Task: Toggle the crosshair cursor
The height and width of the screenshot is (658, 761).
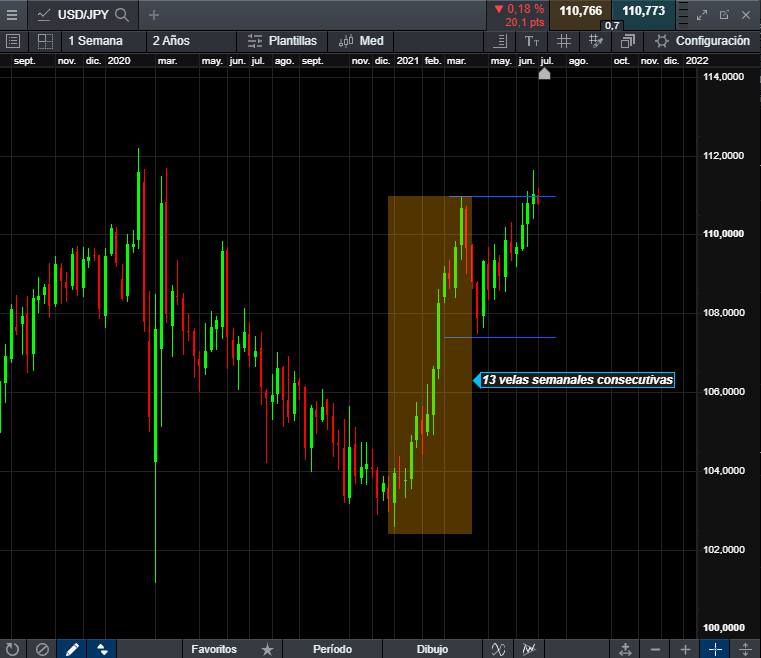Action: click(715, 649)
